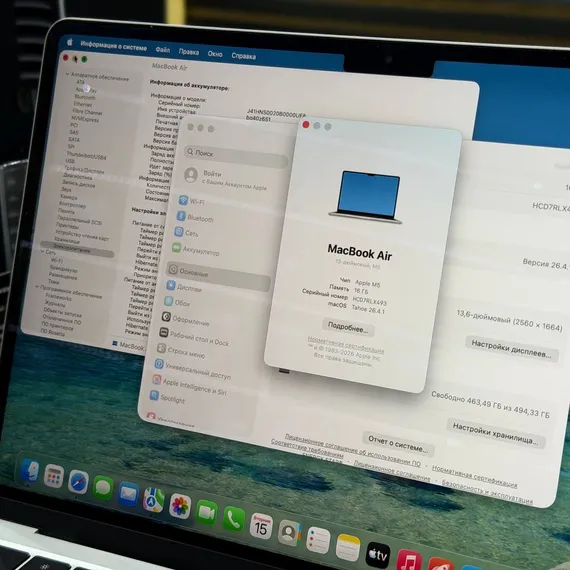Open Finder from the Dock
Viewport: 570px width, 570px height.
(x=30, y=471)
